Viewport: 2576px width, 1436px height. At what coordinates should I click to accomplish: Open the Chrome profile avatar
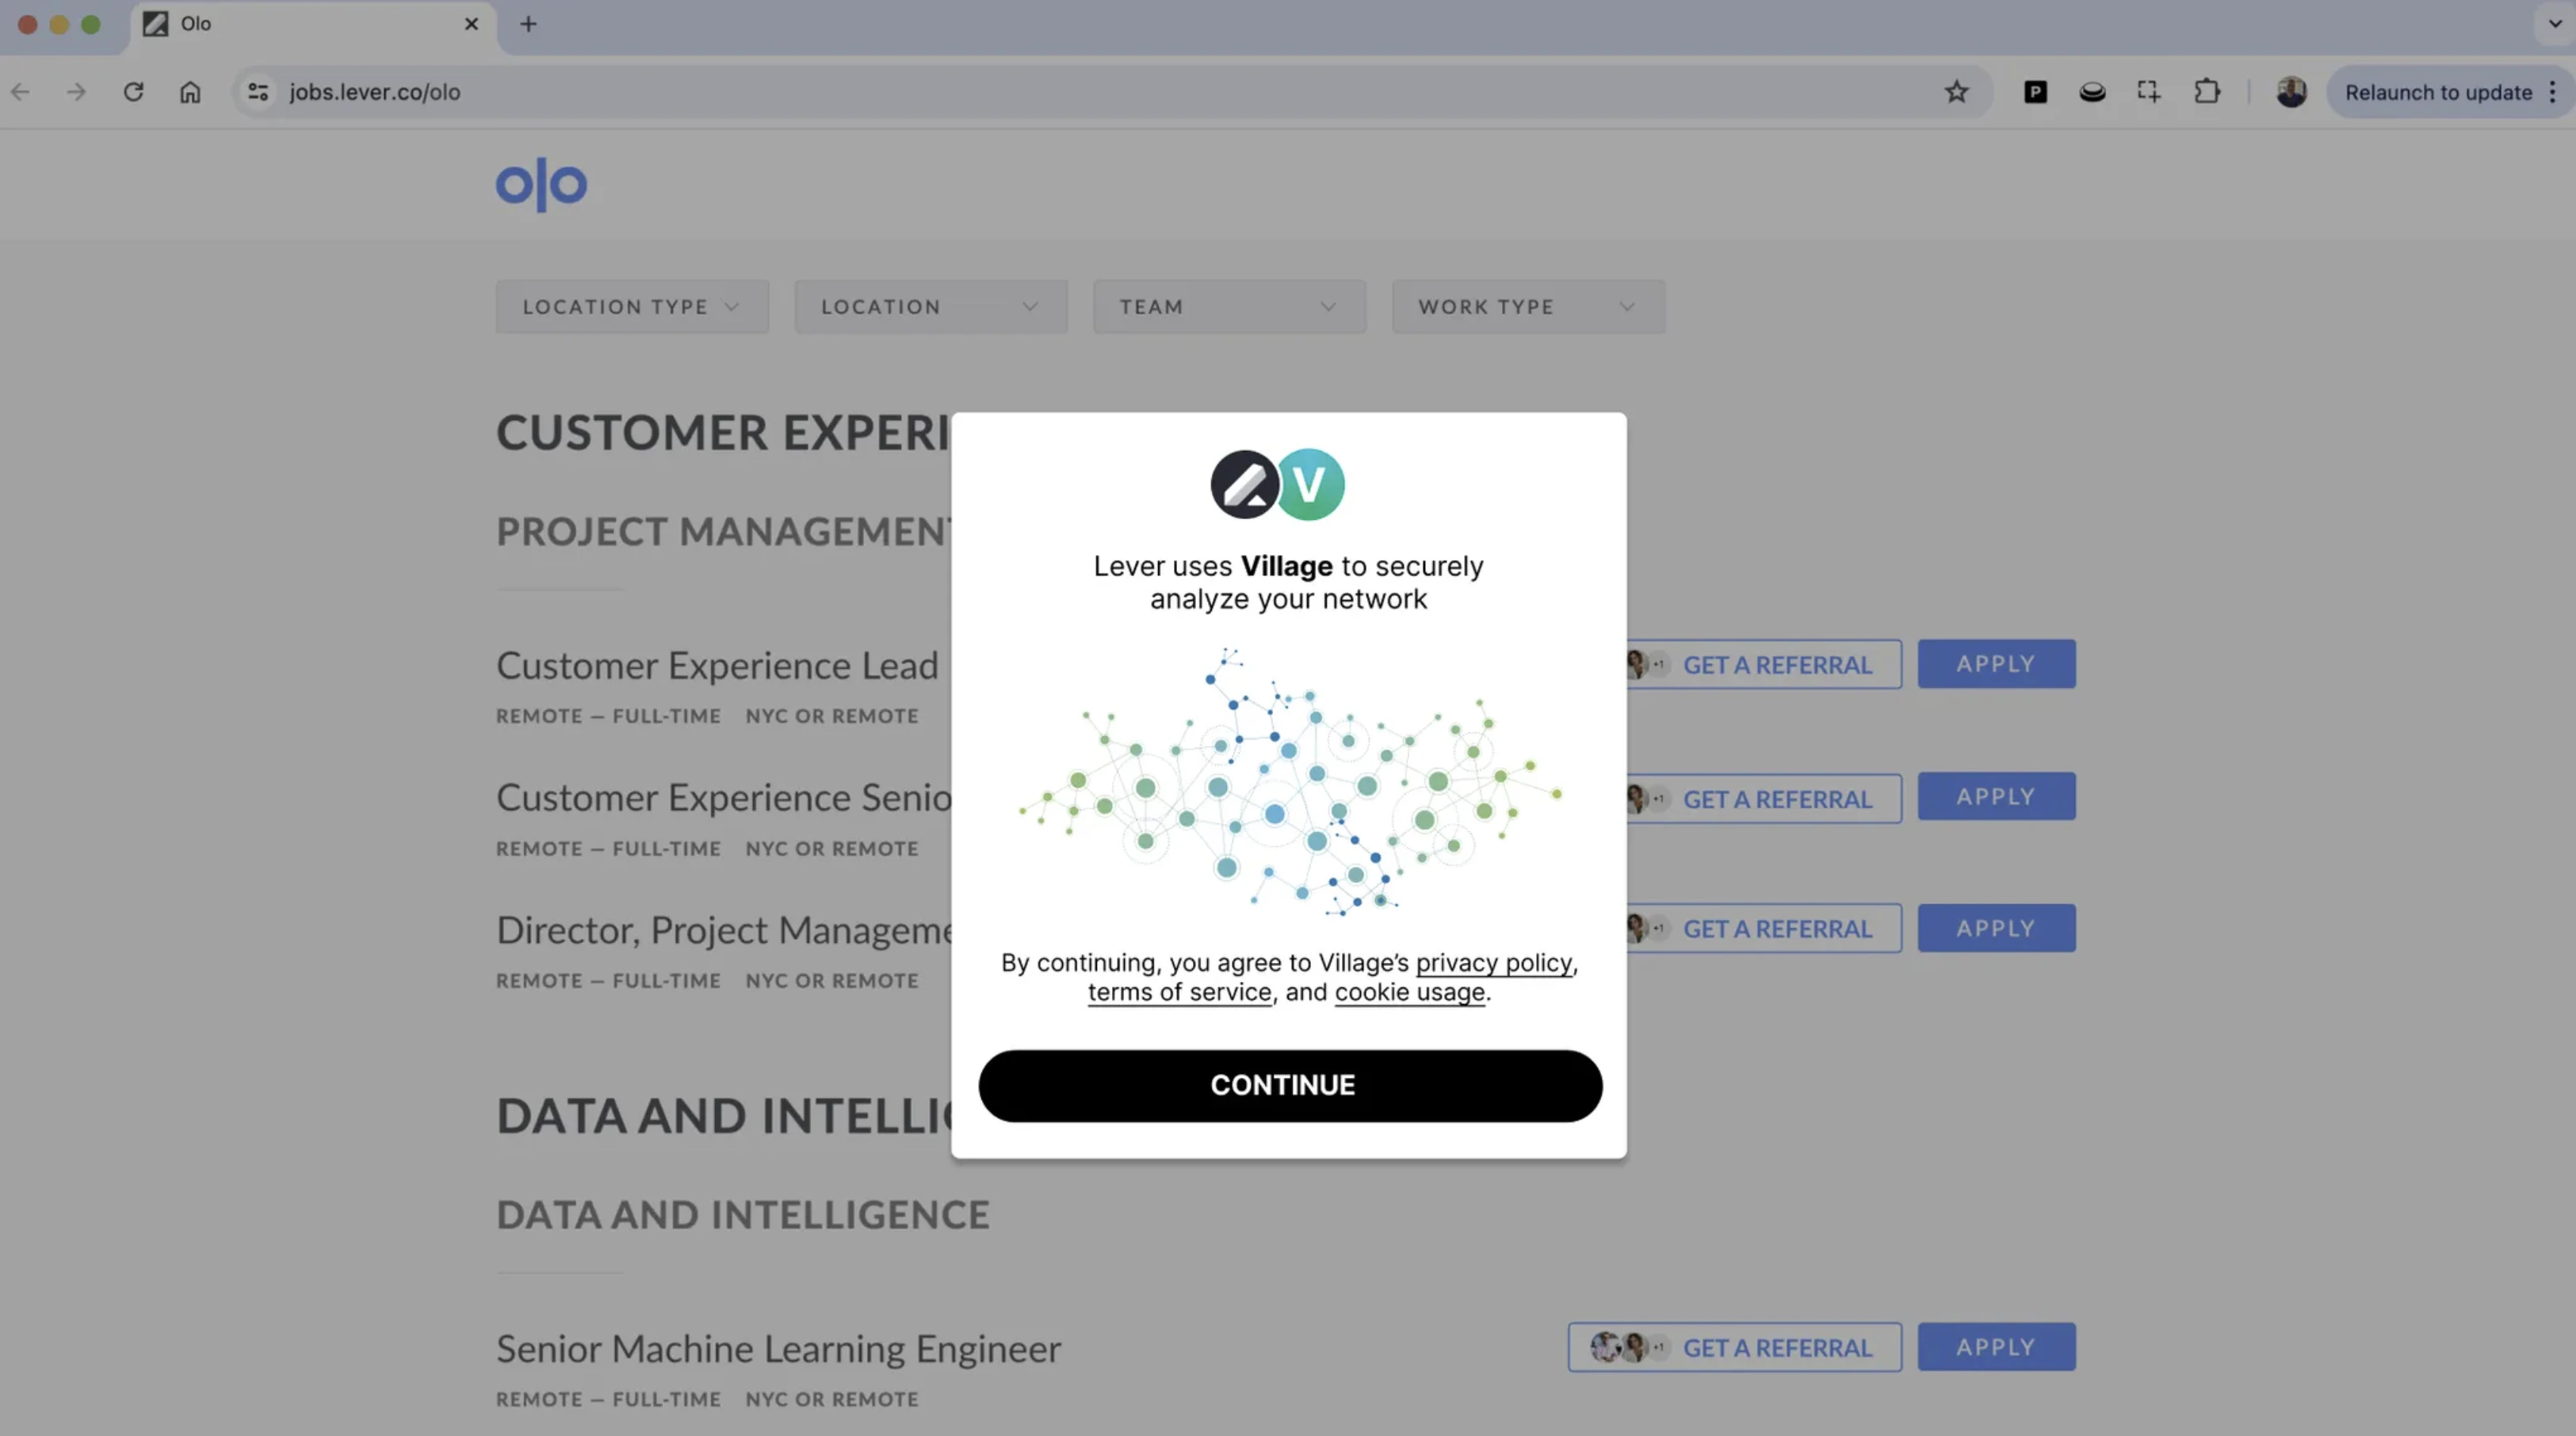(2291, 92)
